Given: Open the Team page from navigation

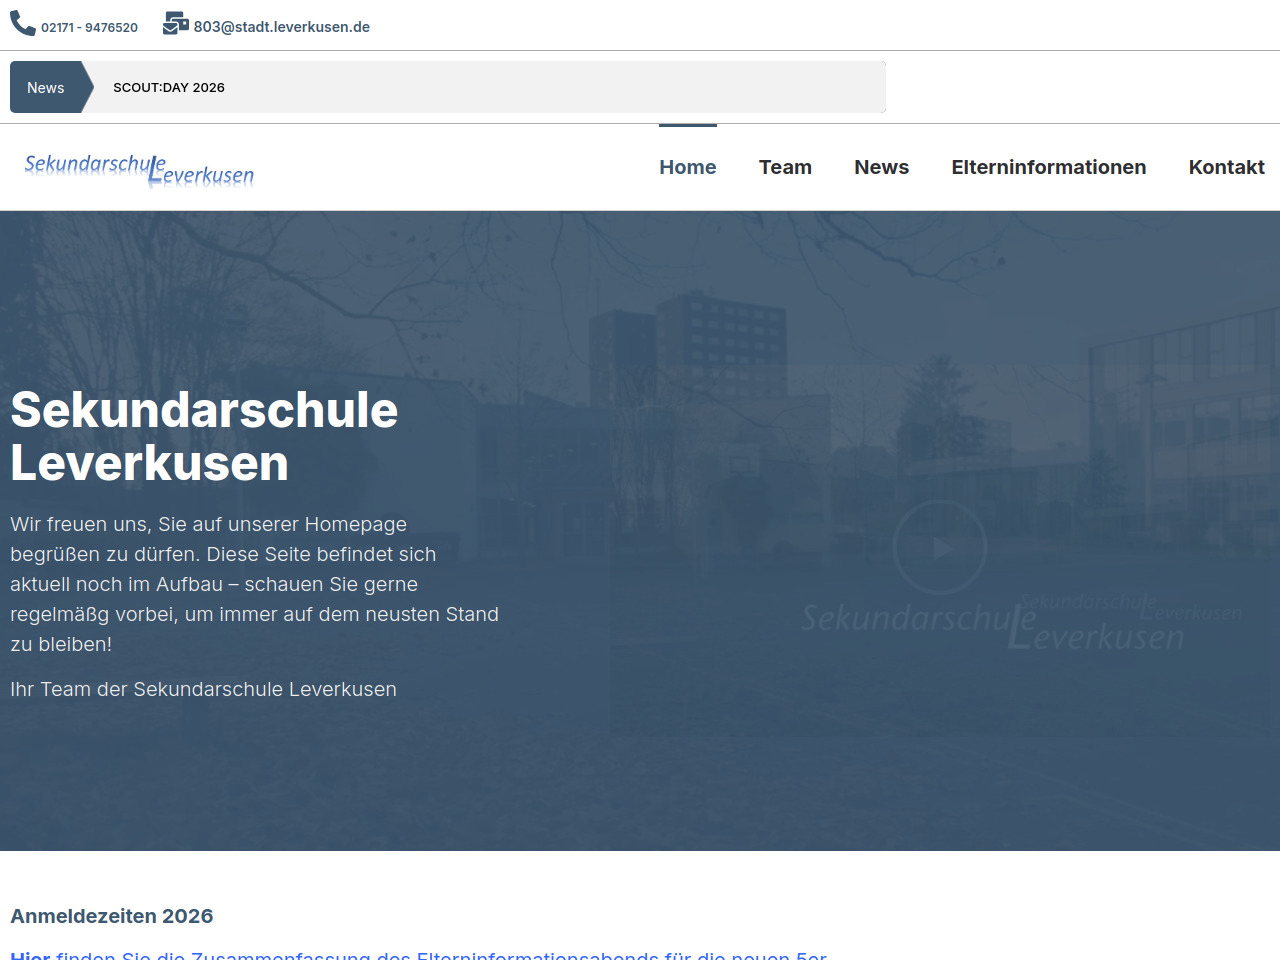Looking at the screenshot, I should [x=785, y=167].
